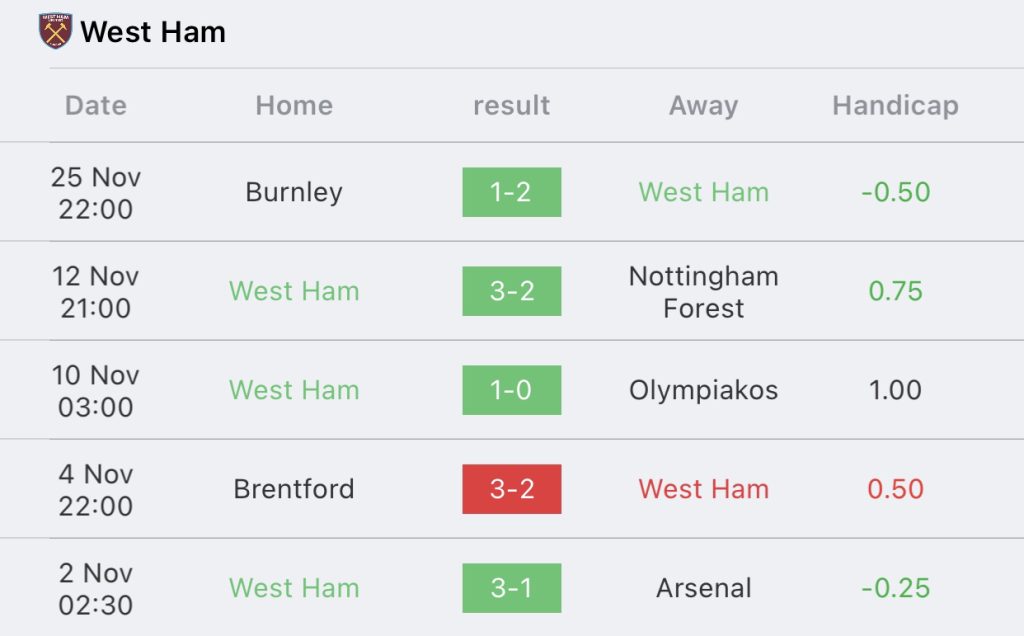This screenshot has height=636, width=1024.
Task: Open the 1-2 Burnley match result badge
Action: point(511,192)
